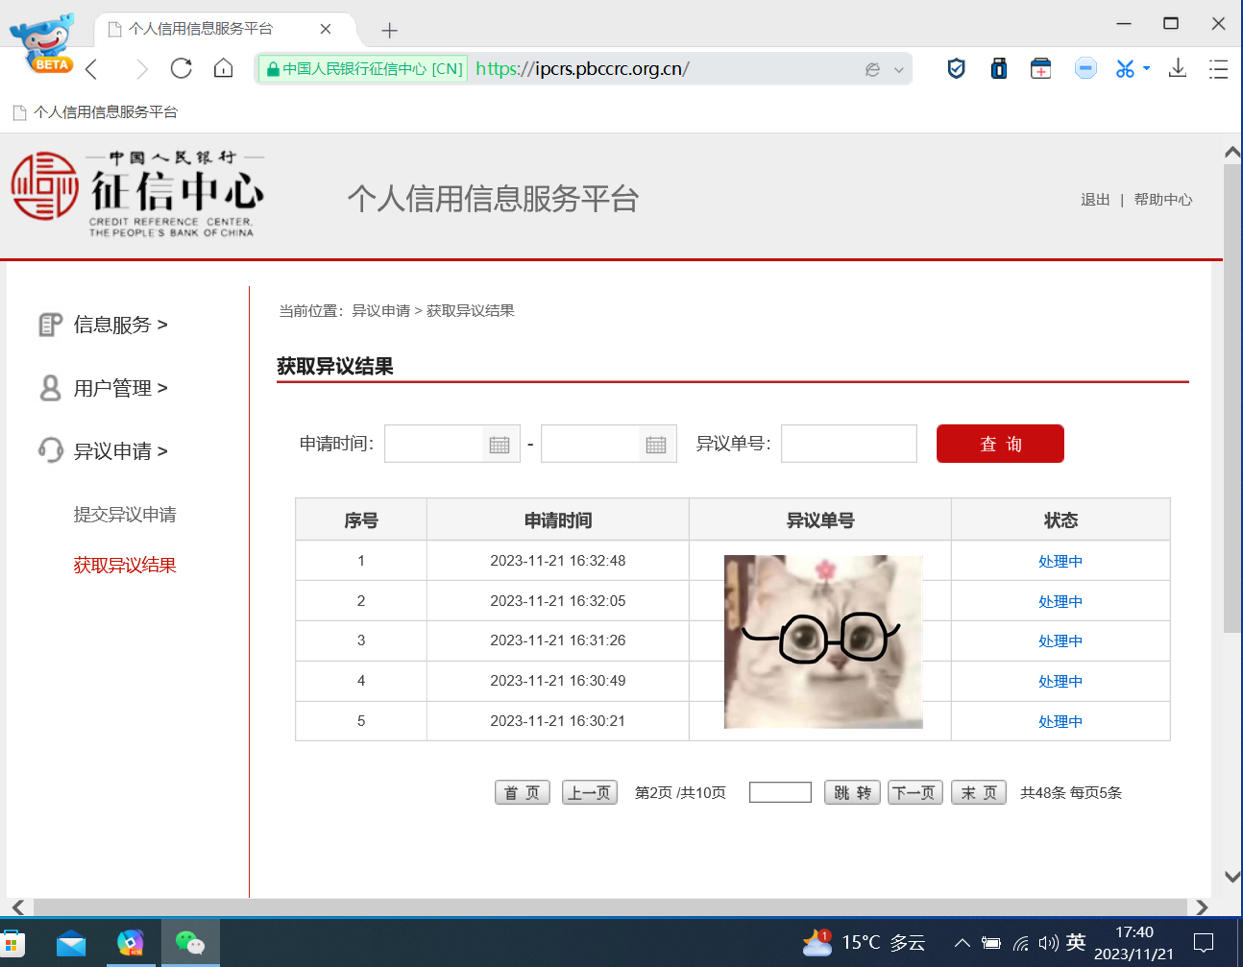The image size is (1243, 967).
Task: Click the 上一页 previous page button
Action: click(590, 793)
